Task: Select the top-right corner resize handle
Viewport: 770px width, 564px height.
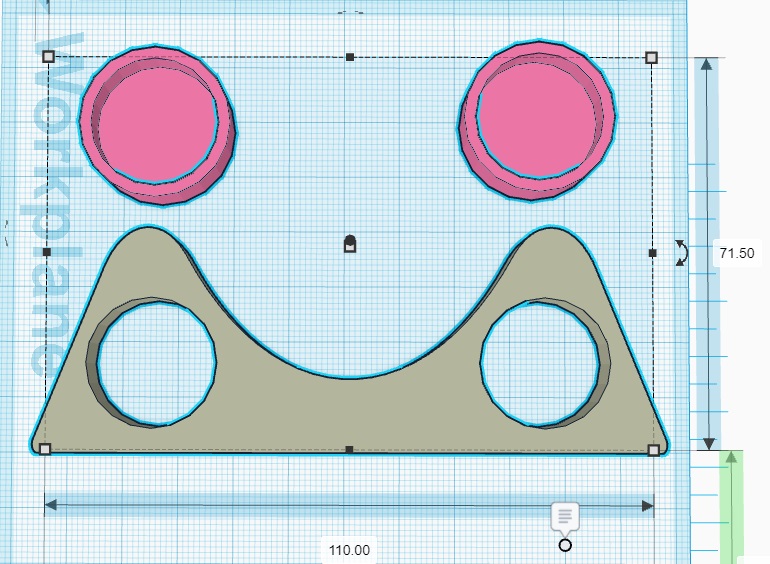Action: [652, 57]
